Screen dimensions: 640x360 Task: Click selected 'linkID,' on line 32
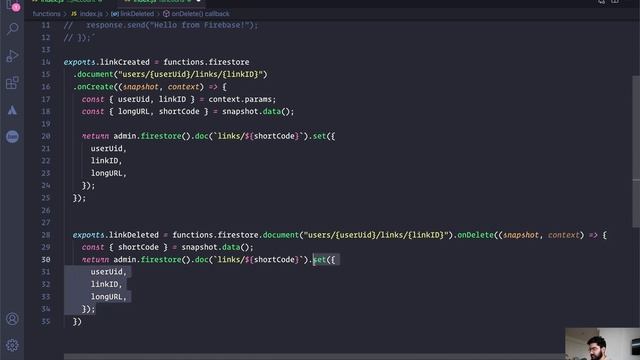click(107, 284)
